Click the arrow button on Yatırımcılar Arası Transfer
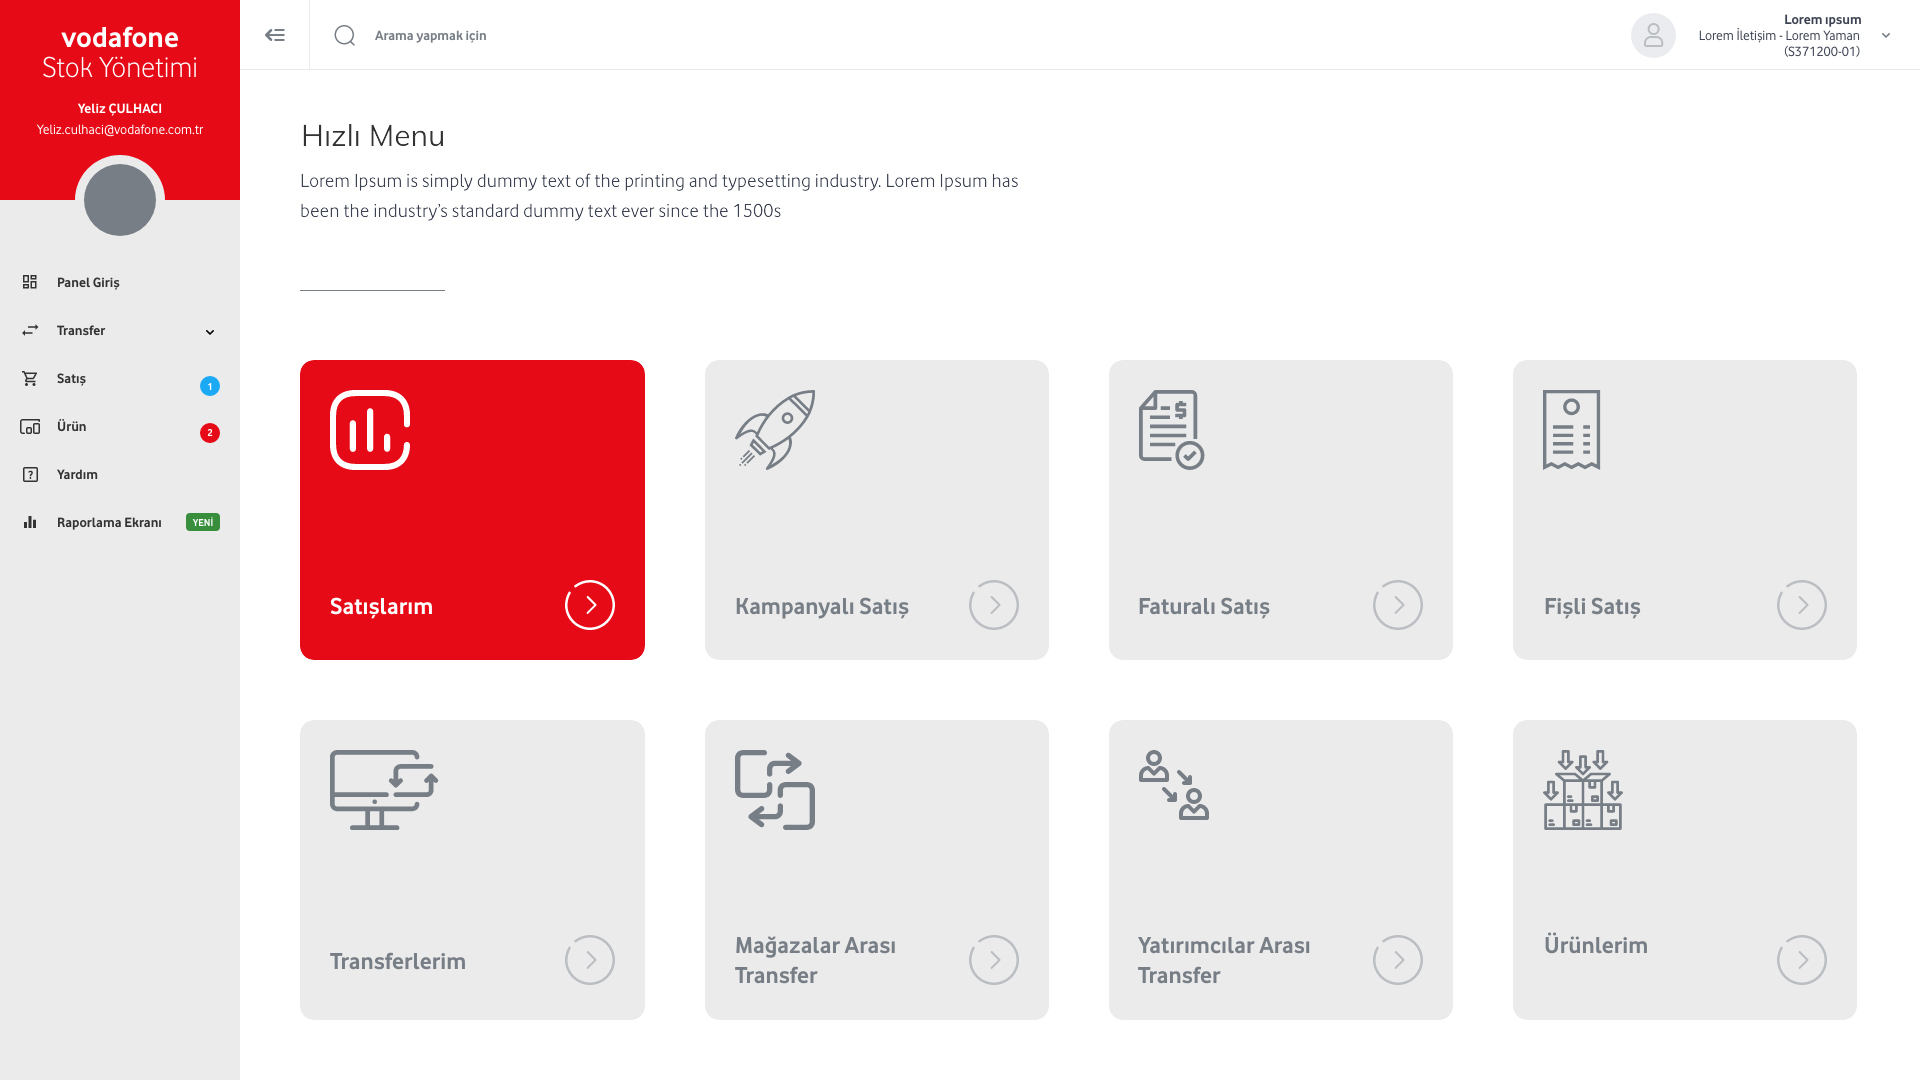The width and height of the screenshot is (1920, 1080). 1398,960
